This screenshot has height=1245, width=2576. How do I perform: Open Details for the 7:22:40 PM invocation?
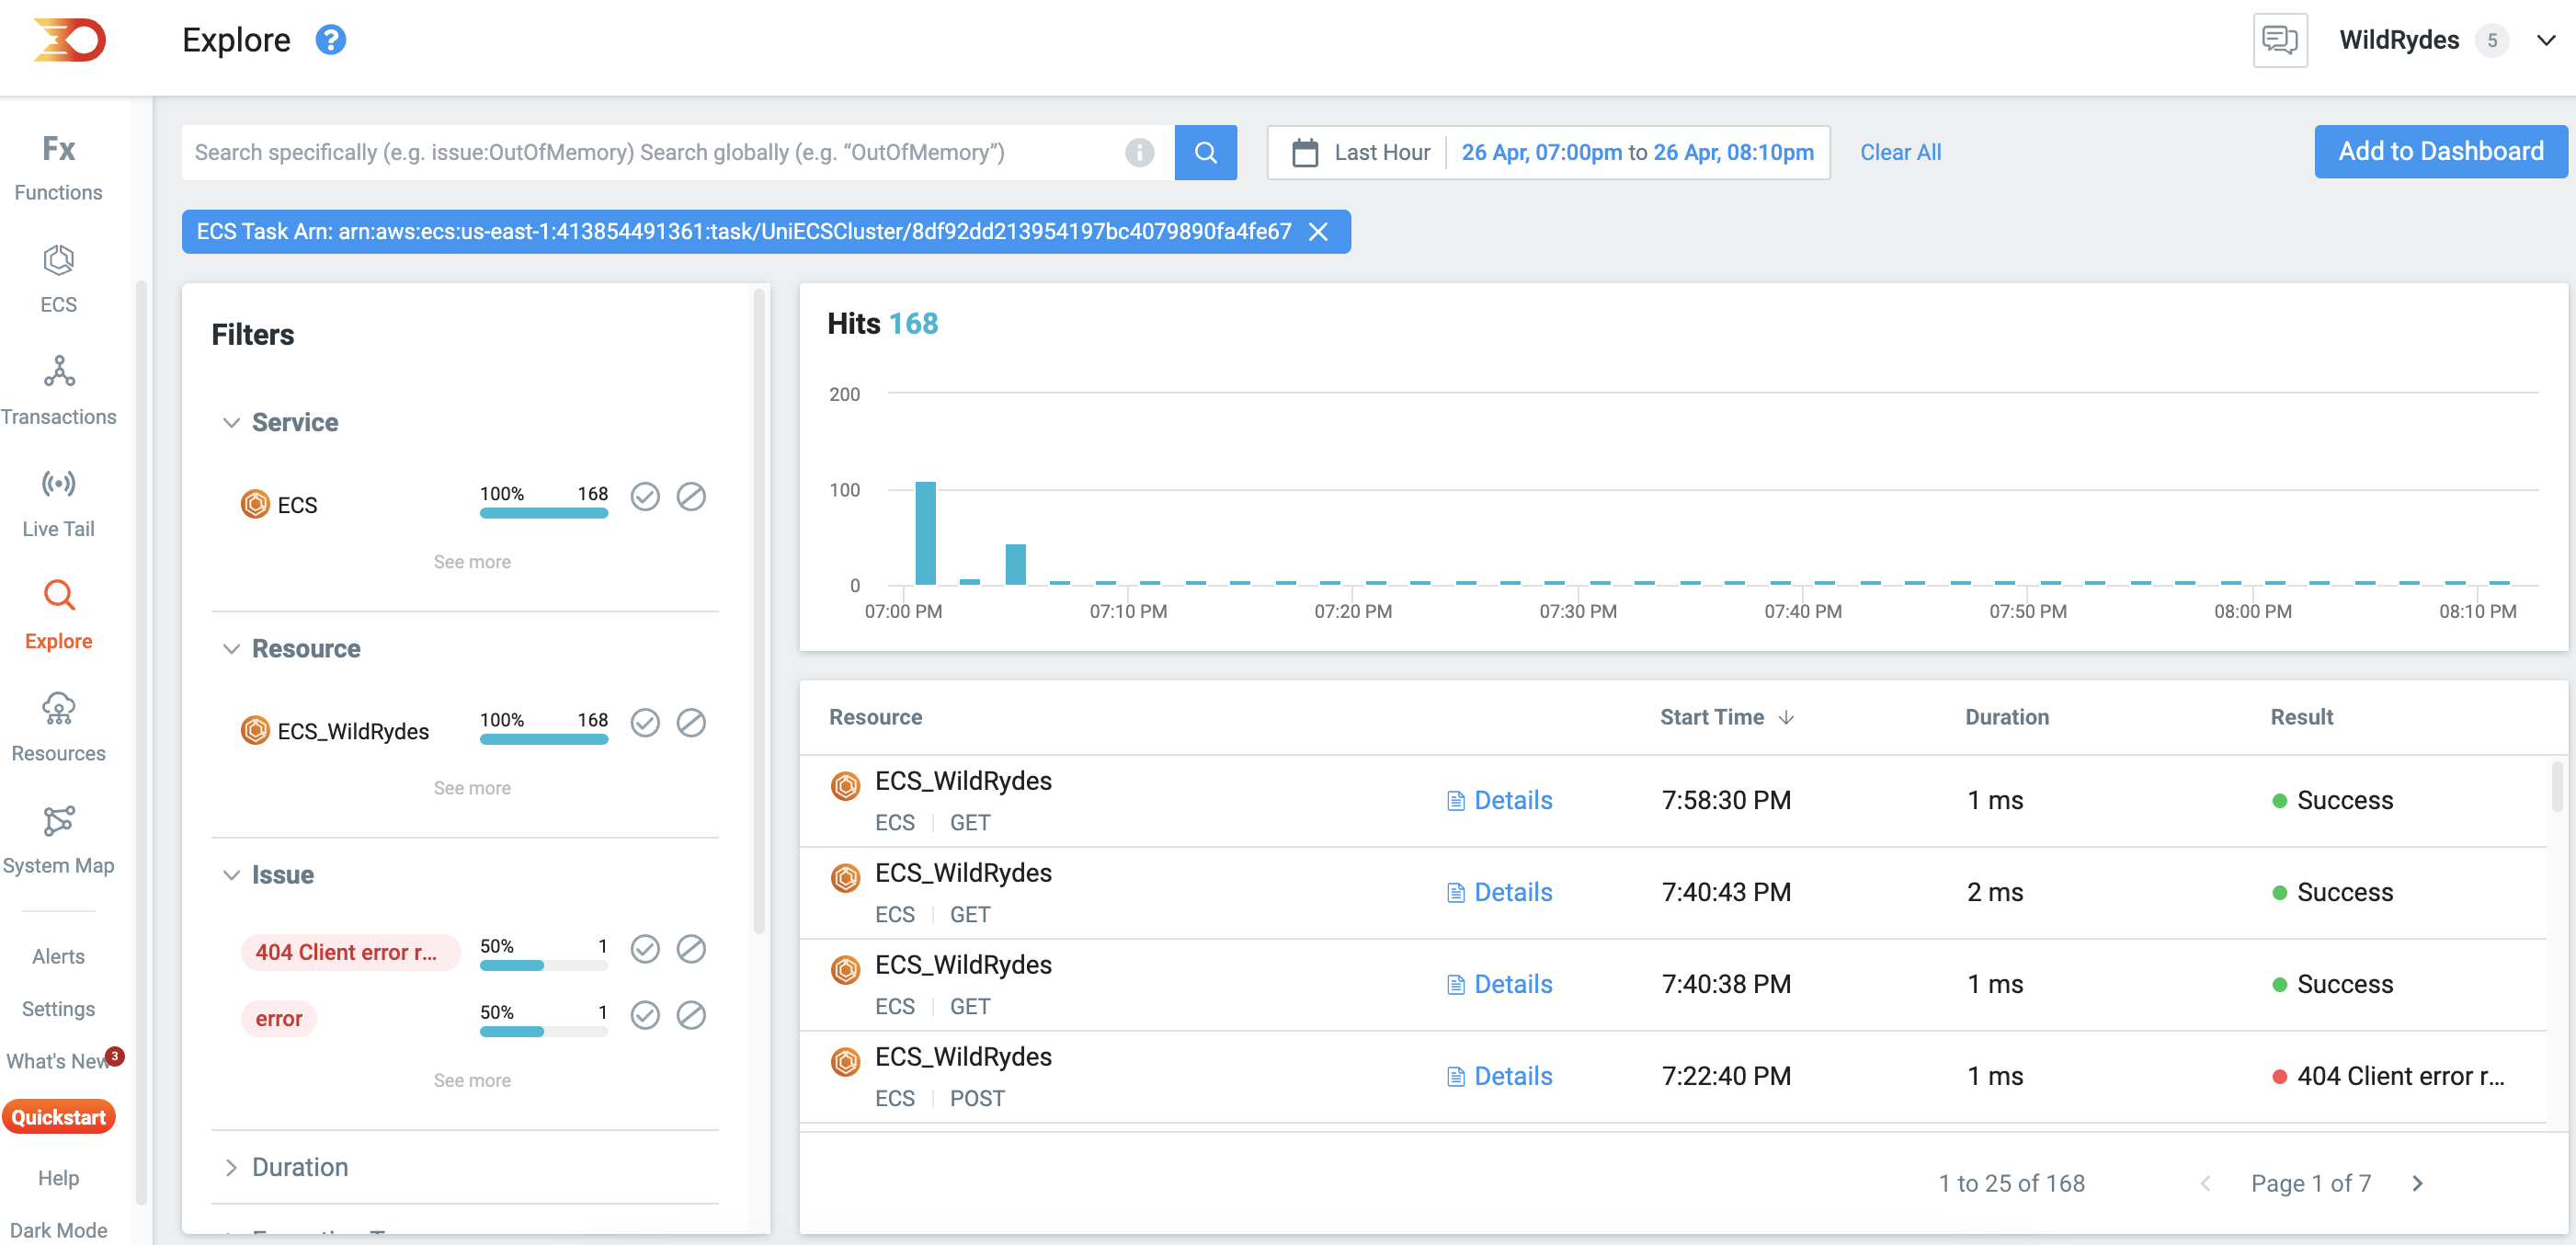coord(1499,1076)
